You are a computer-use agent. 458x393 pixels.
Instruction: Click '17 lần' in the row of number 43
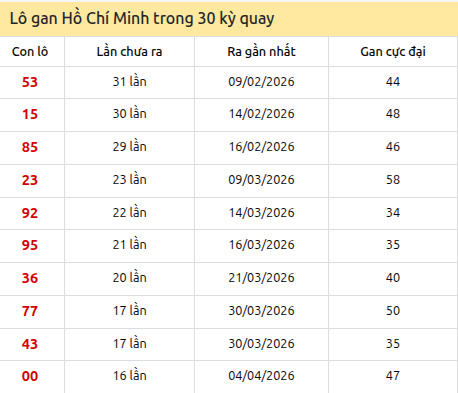tap(129, 343)
